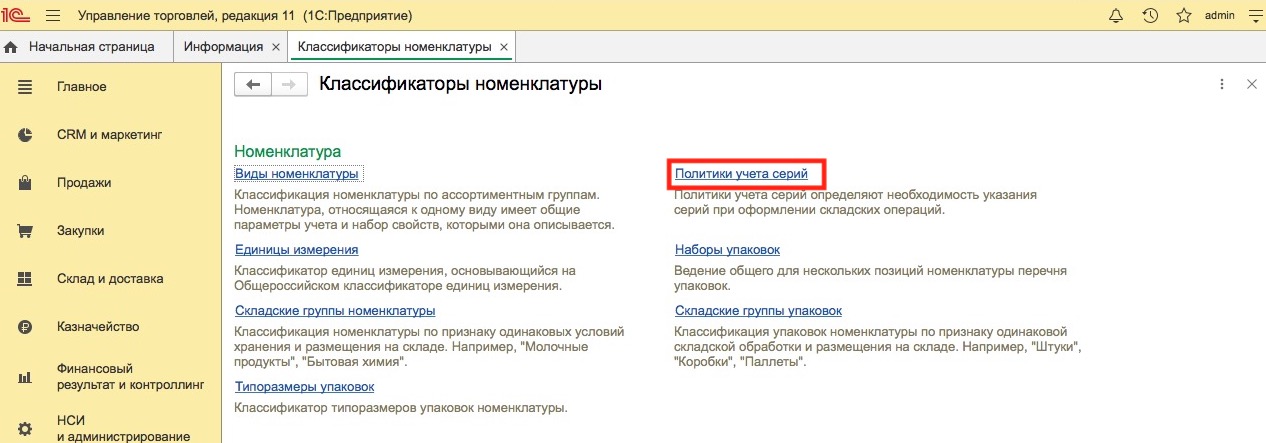The height and width of the screenshot is (443, 1266).
Task: Navigate back with the left arrow button
Action: 252,85
